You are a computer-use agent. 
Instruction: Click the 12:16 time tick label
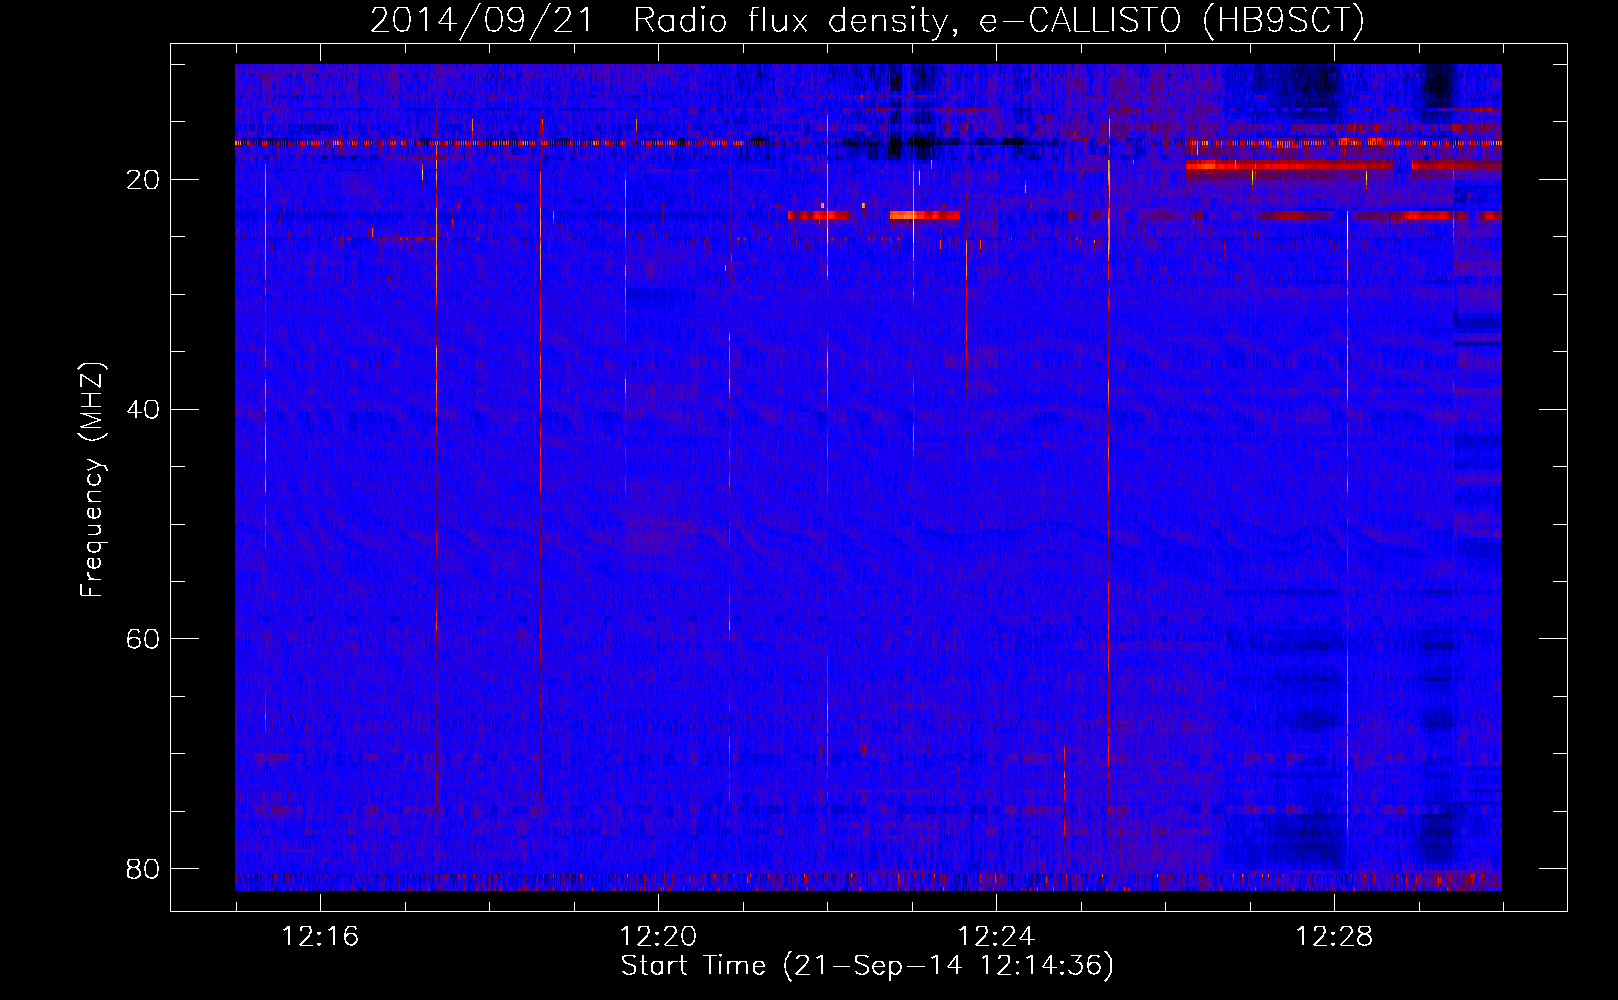click(320, 936)
